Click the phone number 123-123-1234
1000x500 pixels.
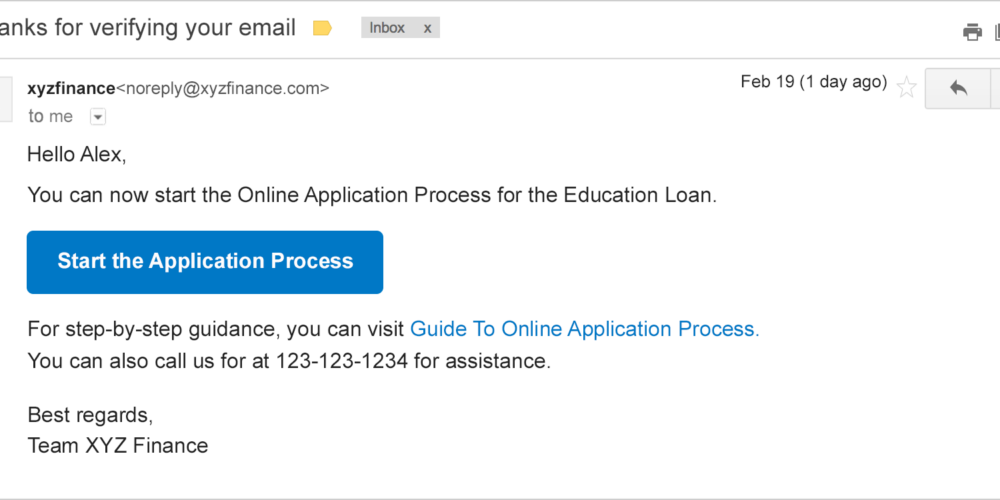(342, 361)
